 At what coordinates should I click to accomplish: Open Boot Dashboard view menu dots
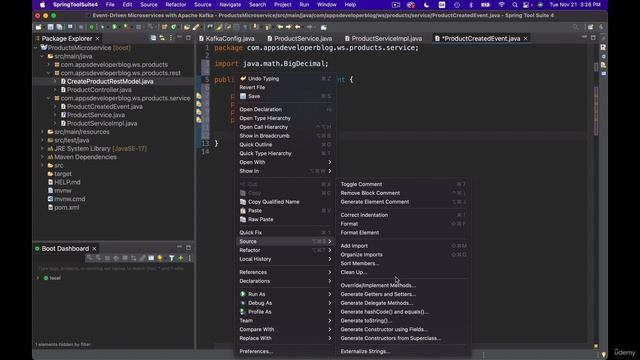pyautogui.click(x=189, y=258)
